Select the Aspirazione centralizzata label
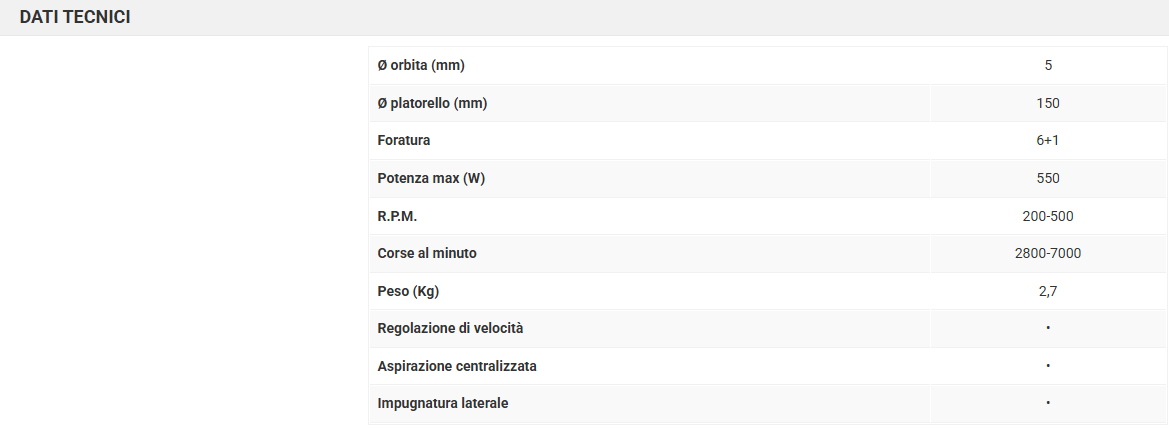The image size is (1169, 430). (x=457, y=366)
